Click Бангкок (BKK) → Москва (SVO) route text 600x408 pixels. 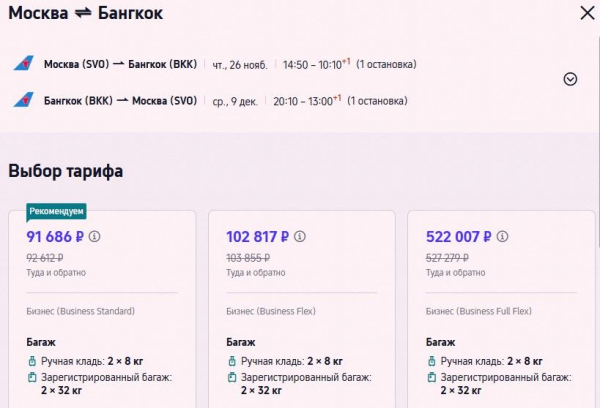click(121, 101)
